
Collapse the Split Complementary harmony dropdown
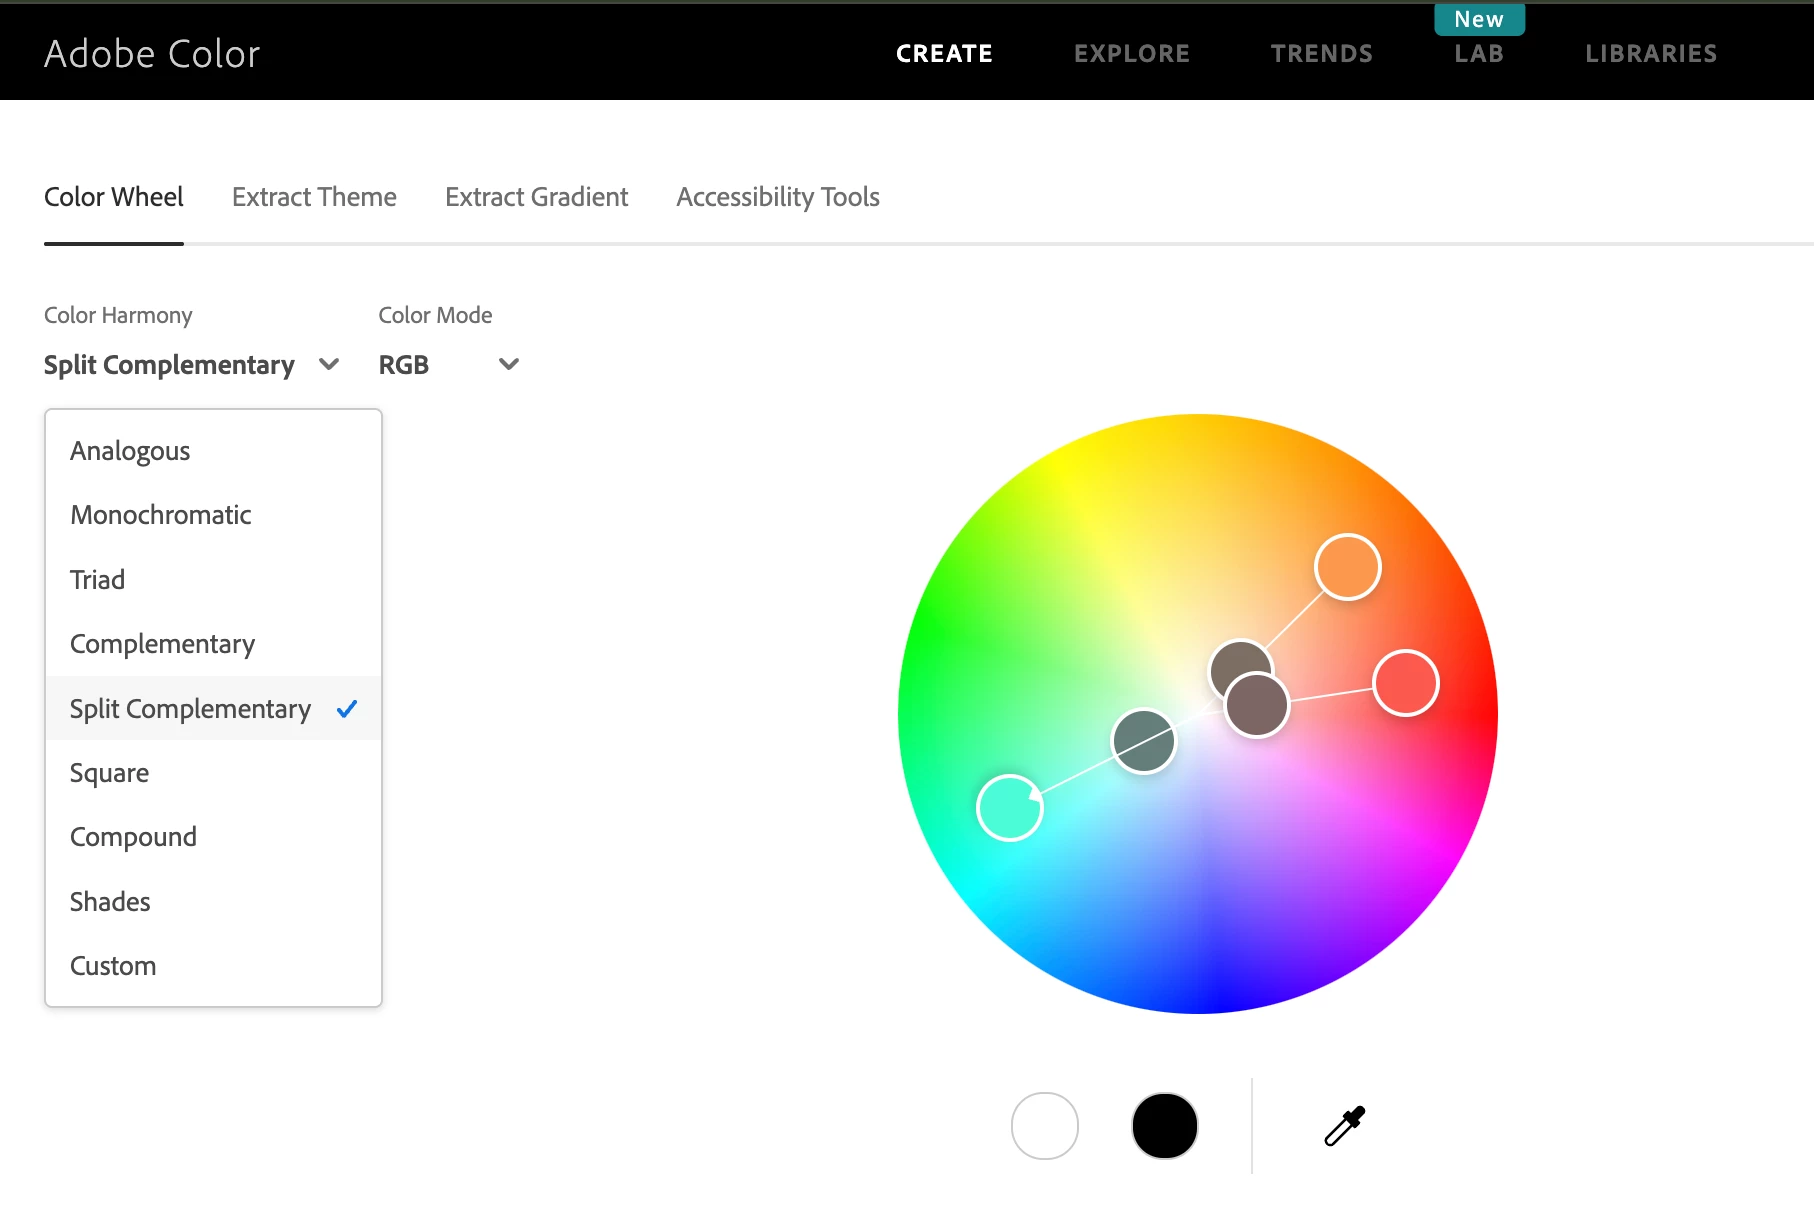(x=192, y=365)
